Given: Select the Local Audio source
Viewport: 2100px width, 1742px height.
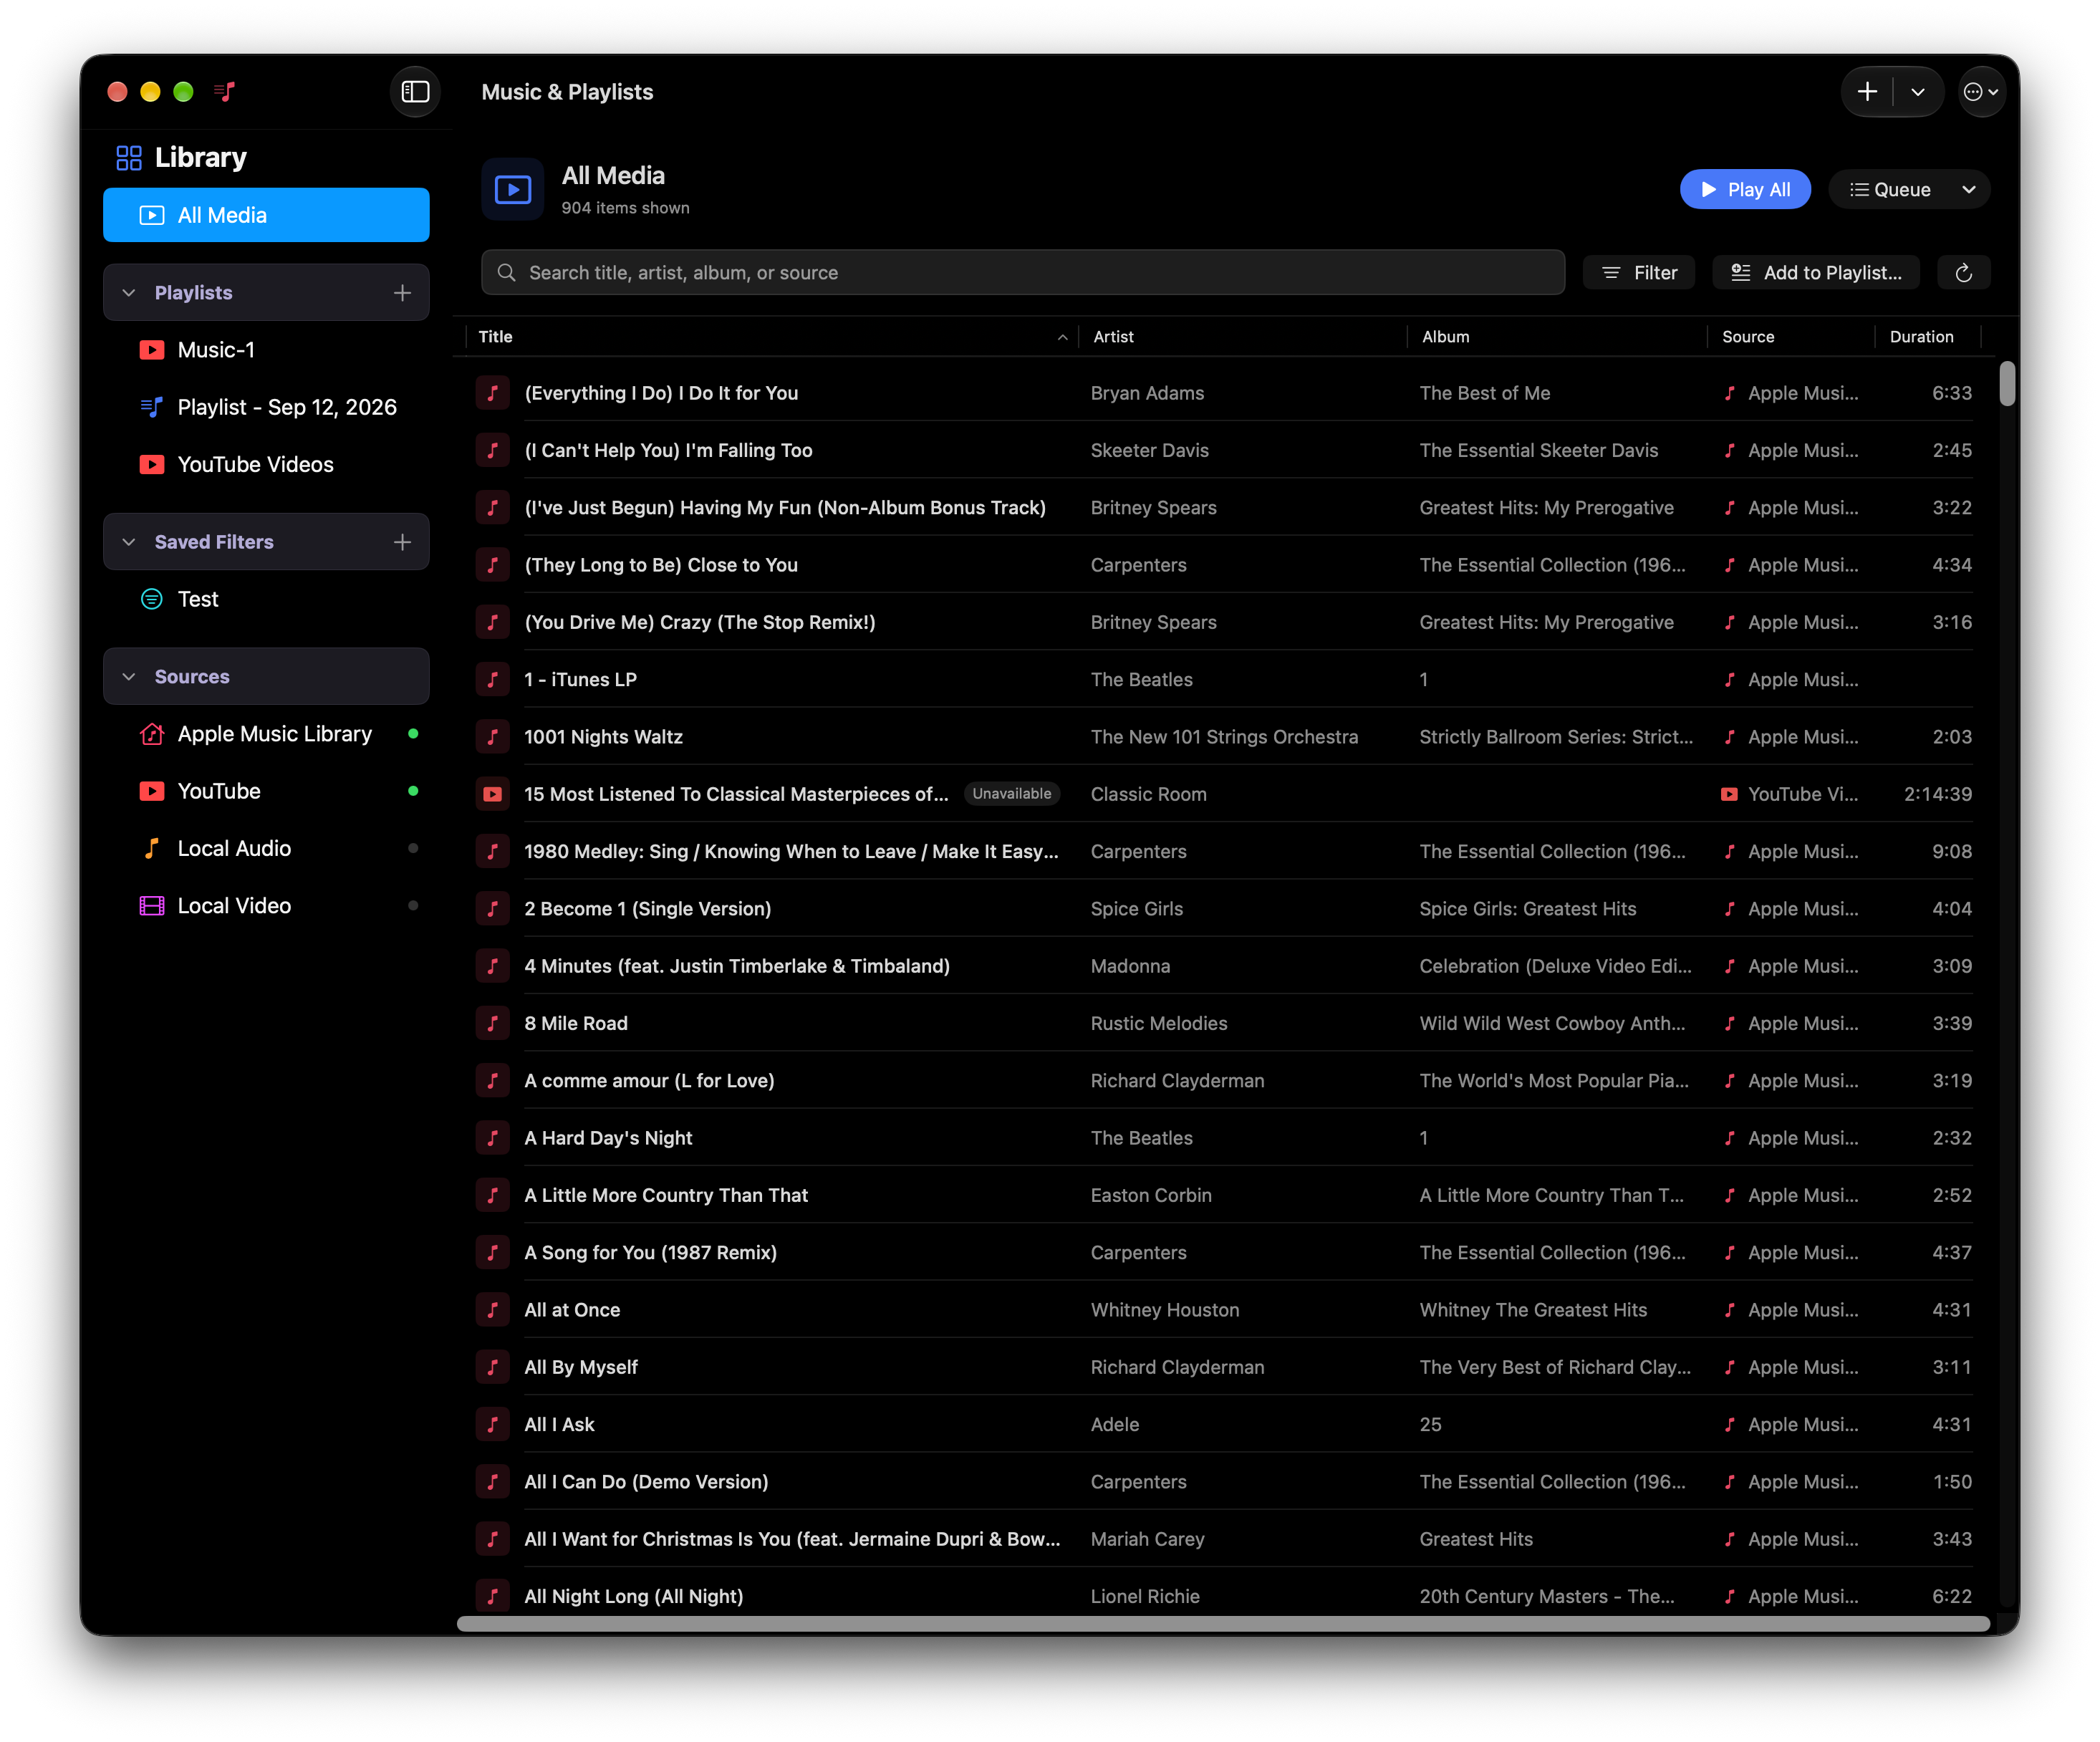Looking at the screenshot, I should (x=266, y=848).
